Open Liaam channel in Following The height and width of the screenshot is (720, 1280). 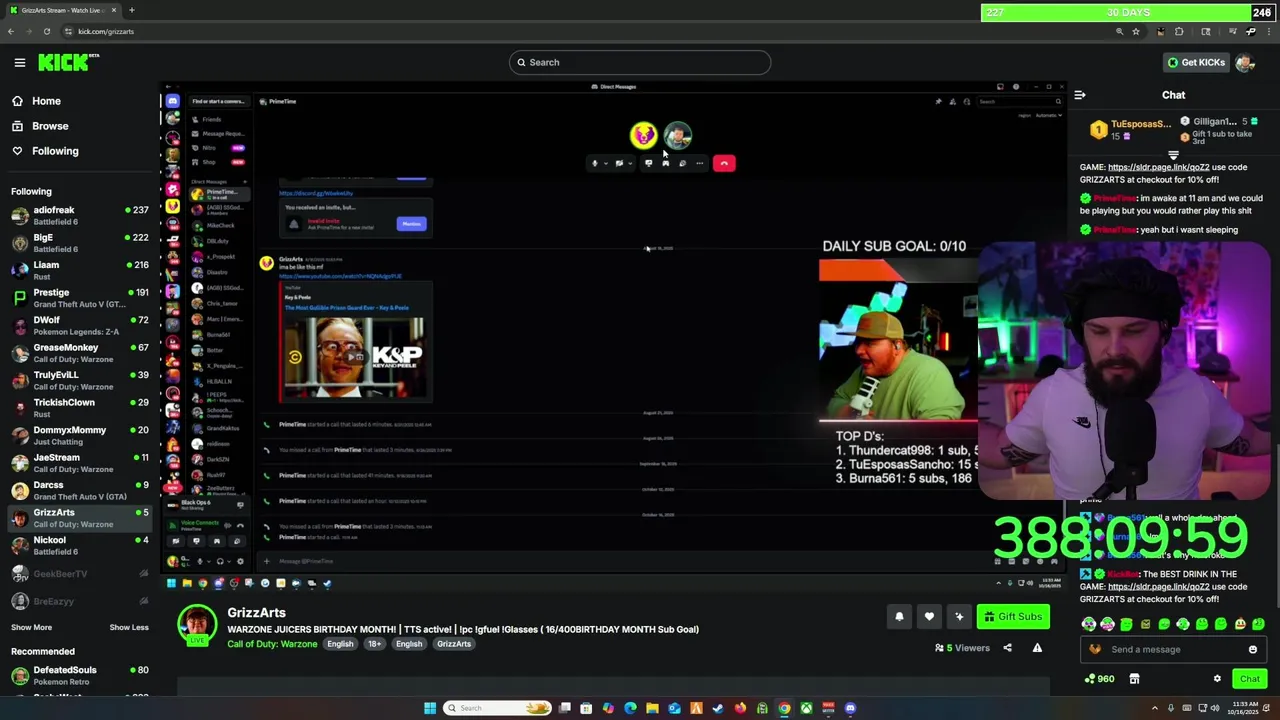80,270
